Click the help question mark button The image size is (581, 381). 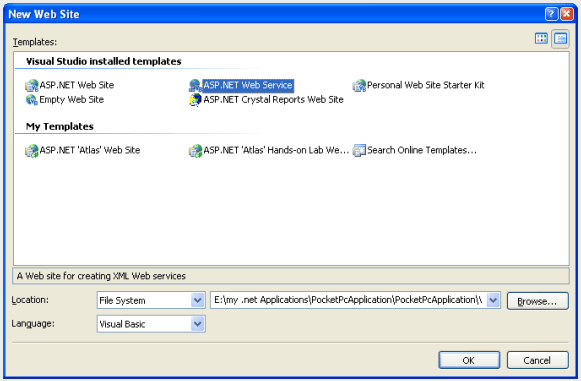pyautogui.click(x=551, y=14)
